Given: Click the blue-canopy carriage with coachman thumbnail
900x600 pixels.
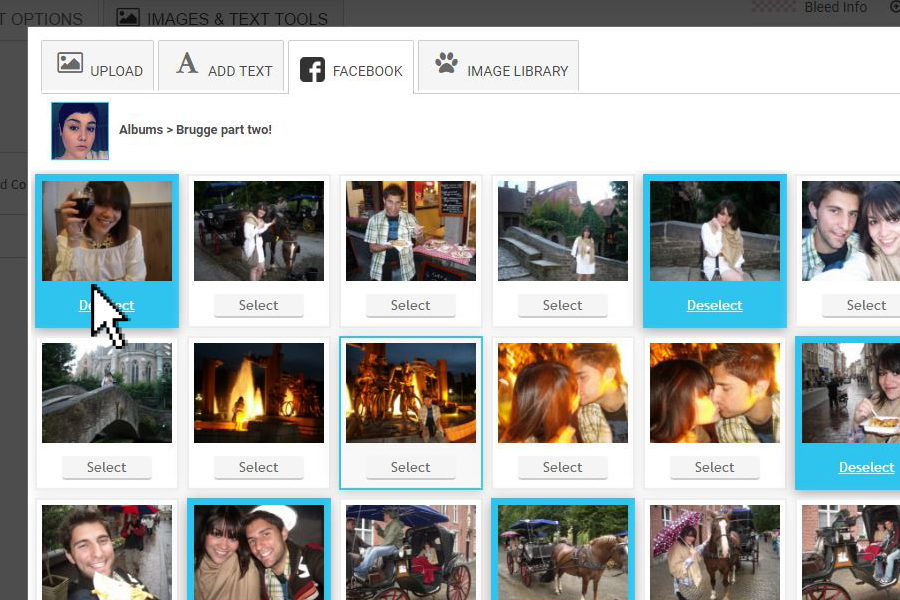Looking at the screenshot, I should pos(411,552).
